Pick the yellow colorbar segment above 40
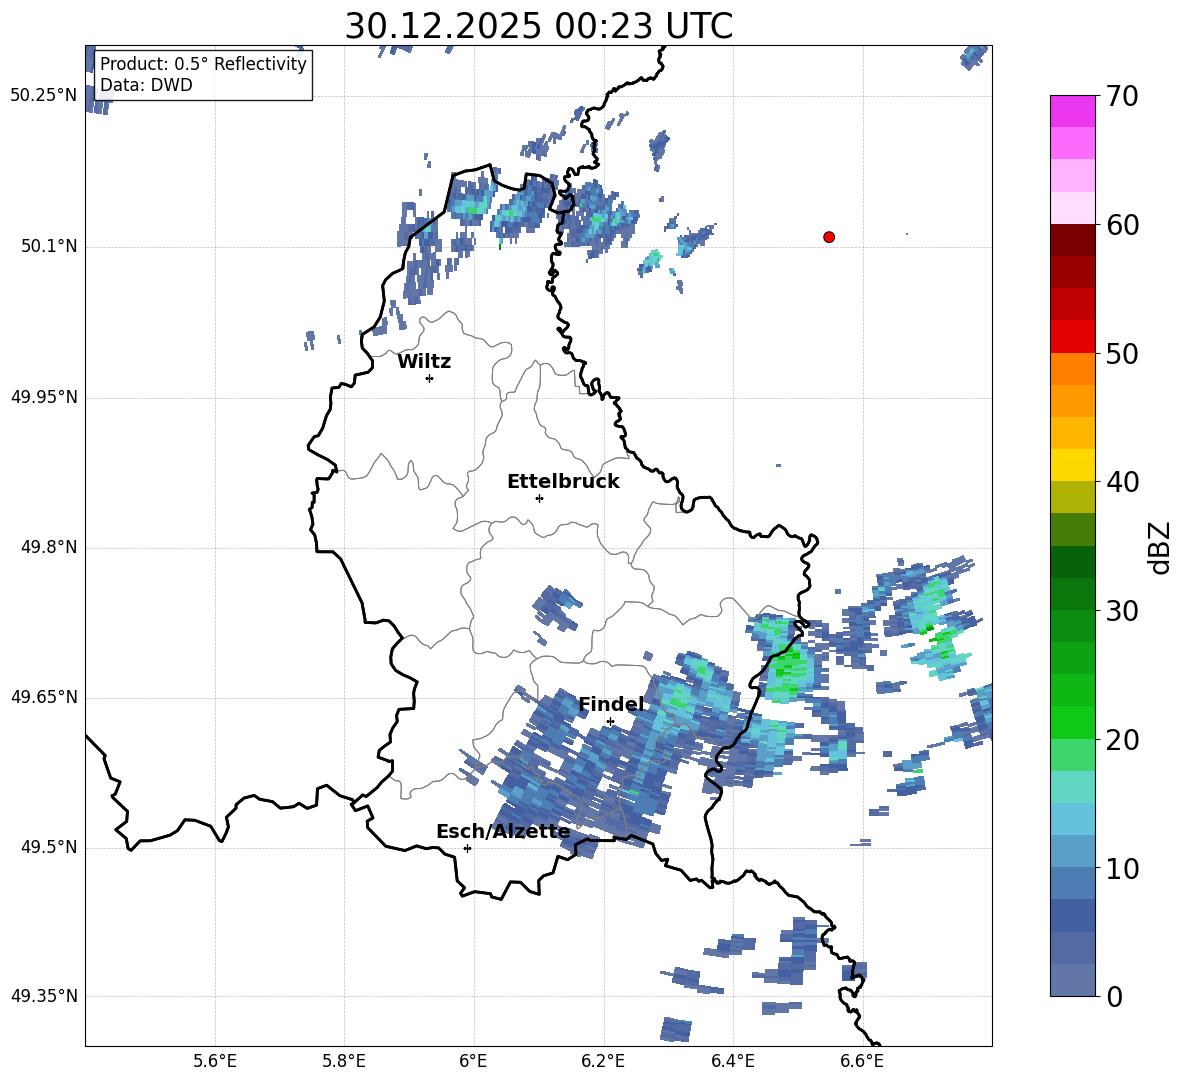 (x=1072, y=465)
